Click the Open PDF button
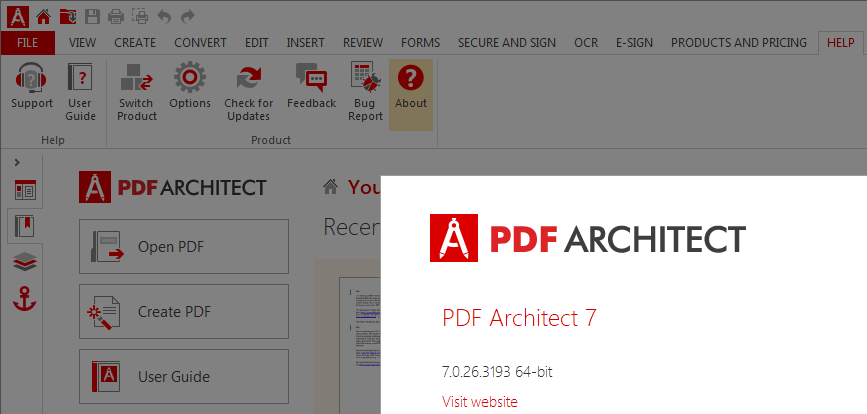Screen dimensions: 867x414 coord(184,247)
